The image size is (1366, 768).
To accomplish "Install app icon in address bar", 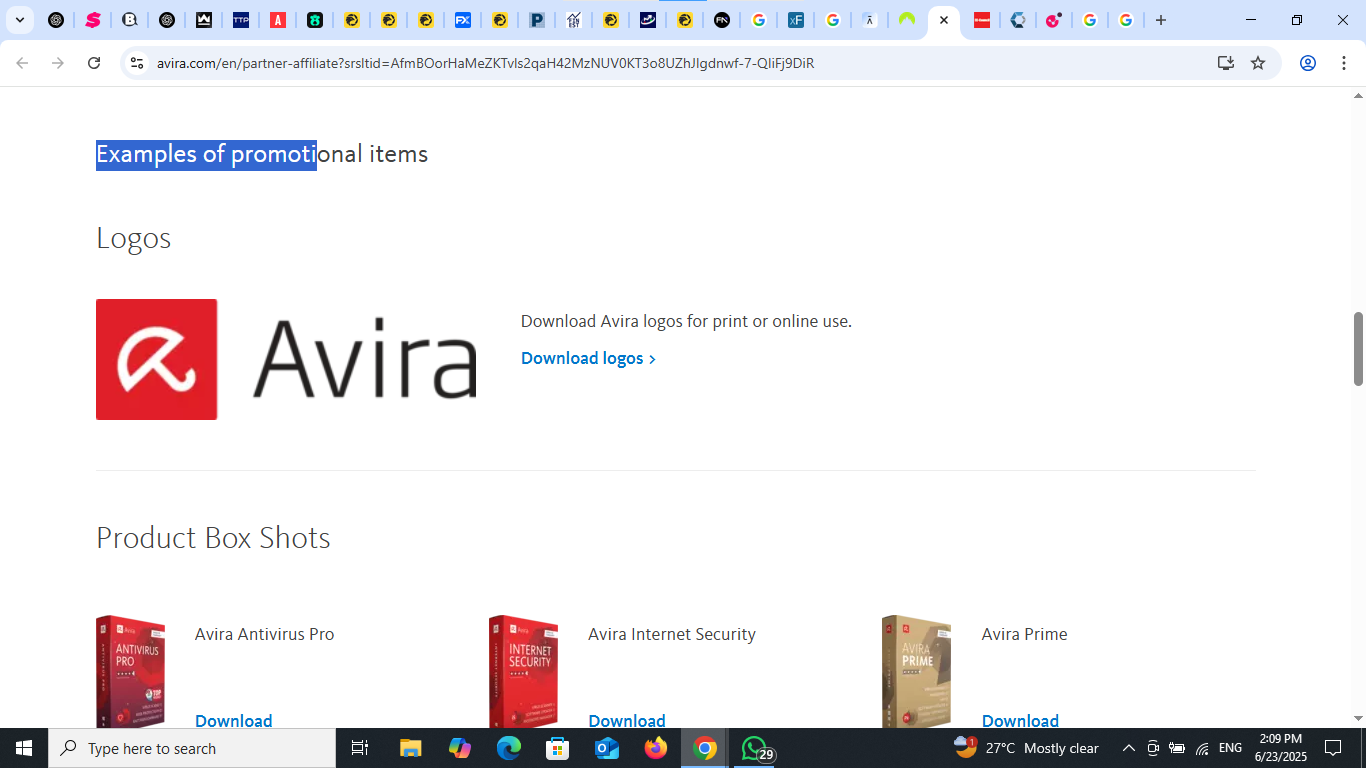I will [x=1226, y=63].
